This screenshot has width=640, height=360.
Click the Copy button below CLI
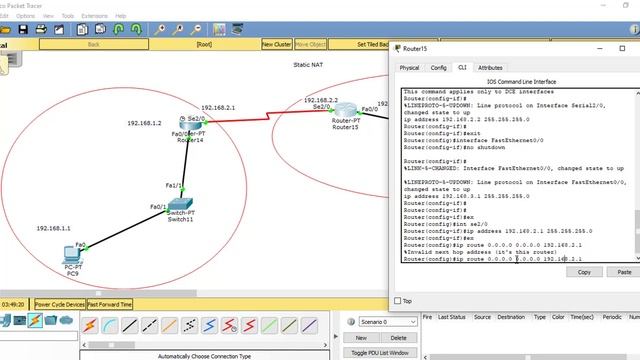pos(584,272)
